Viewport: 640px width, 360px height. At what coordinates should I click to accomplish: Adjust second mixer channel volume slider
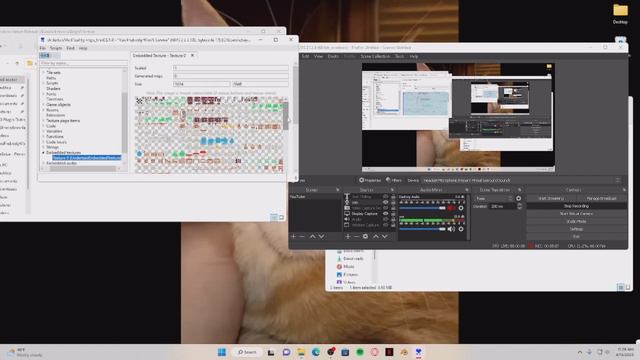click(x=422, y=229)
